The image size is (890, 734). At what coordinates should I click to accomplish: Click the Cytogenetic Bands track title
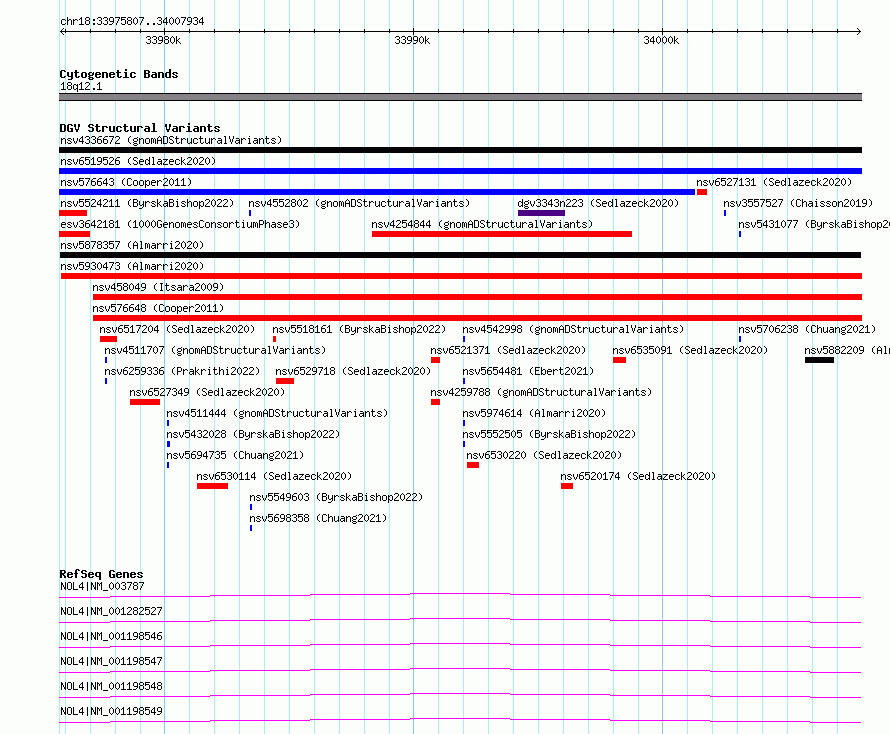tap(119, 74)
